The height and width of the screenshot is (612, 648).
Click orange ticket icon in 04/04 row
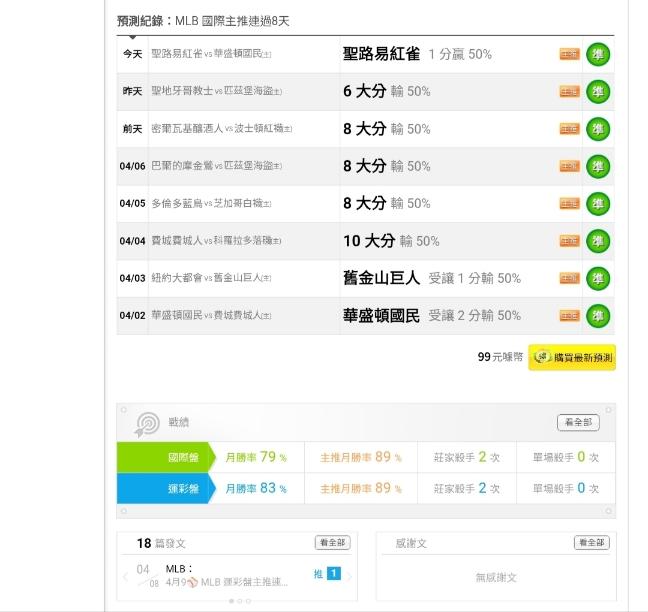(569, 241)
